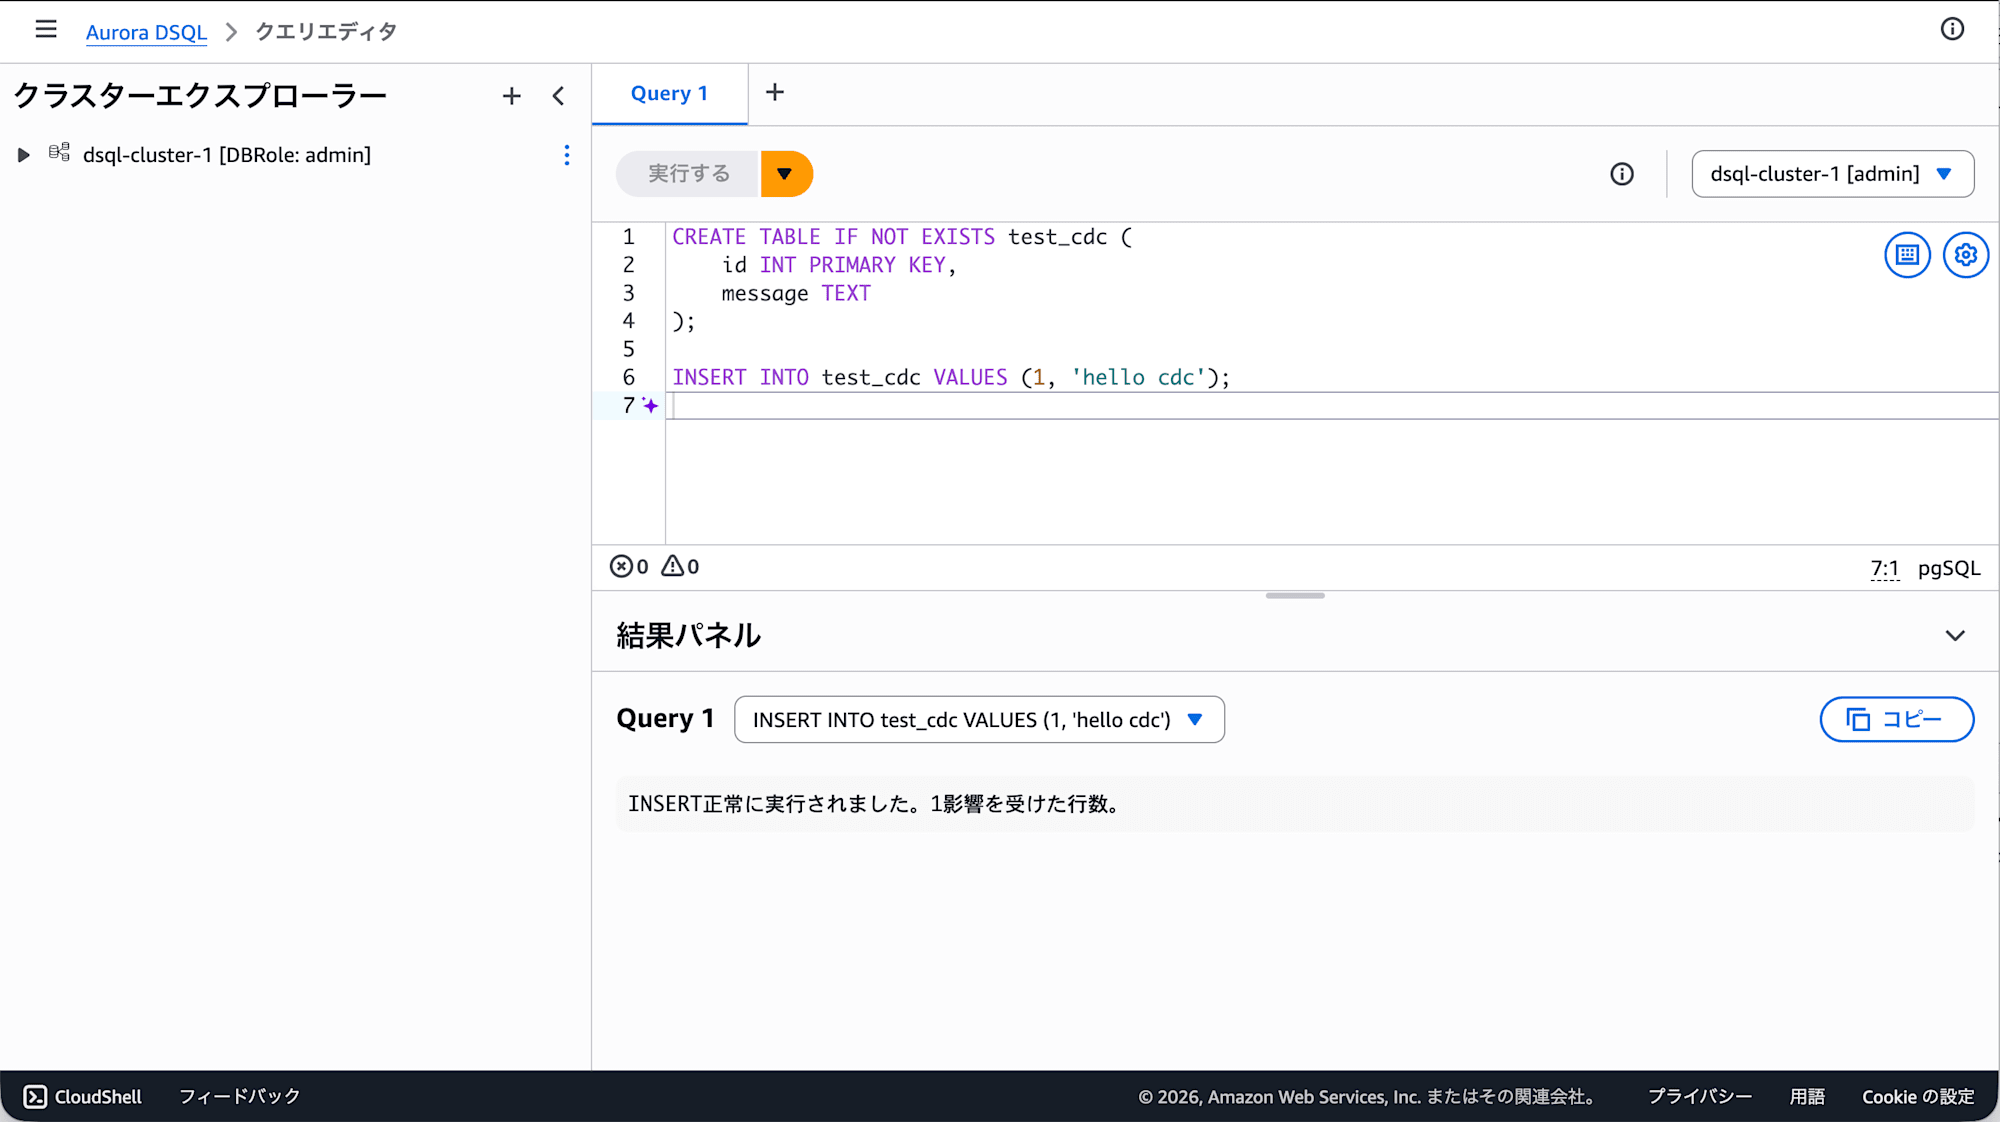Collapse the Cluster Explorer side panel
2000x1122 pixels.
tap(558, 96)
